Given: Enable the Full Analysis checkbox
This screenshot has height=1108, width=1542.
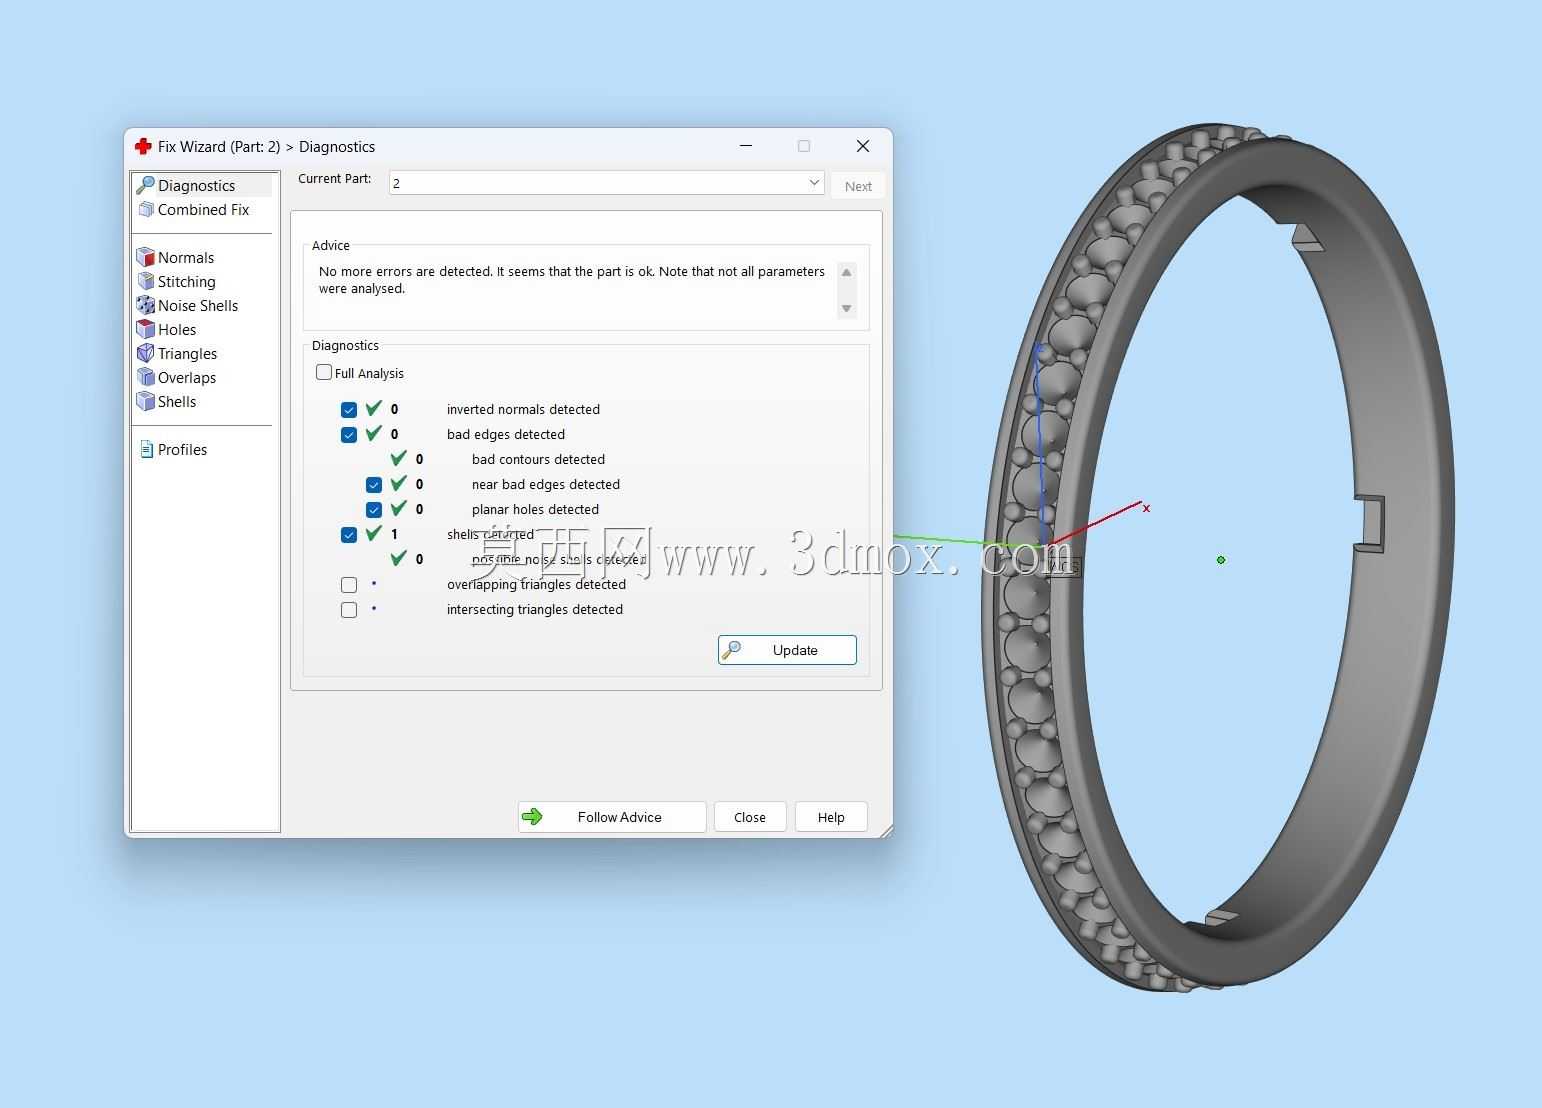Looking at the screenshot, I should [x=324, y=372].
